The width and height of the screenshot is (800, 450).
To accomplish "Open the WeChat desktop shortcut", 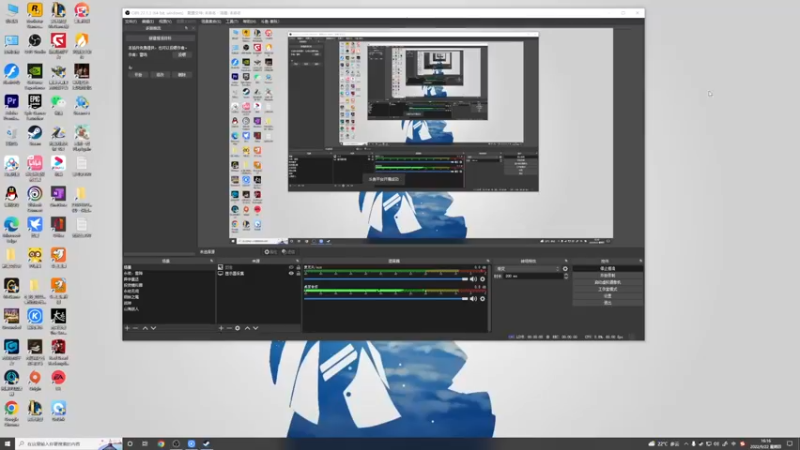I will (x=58, y=105).
